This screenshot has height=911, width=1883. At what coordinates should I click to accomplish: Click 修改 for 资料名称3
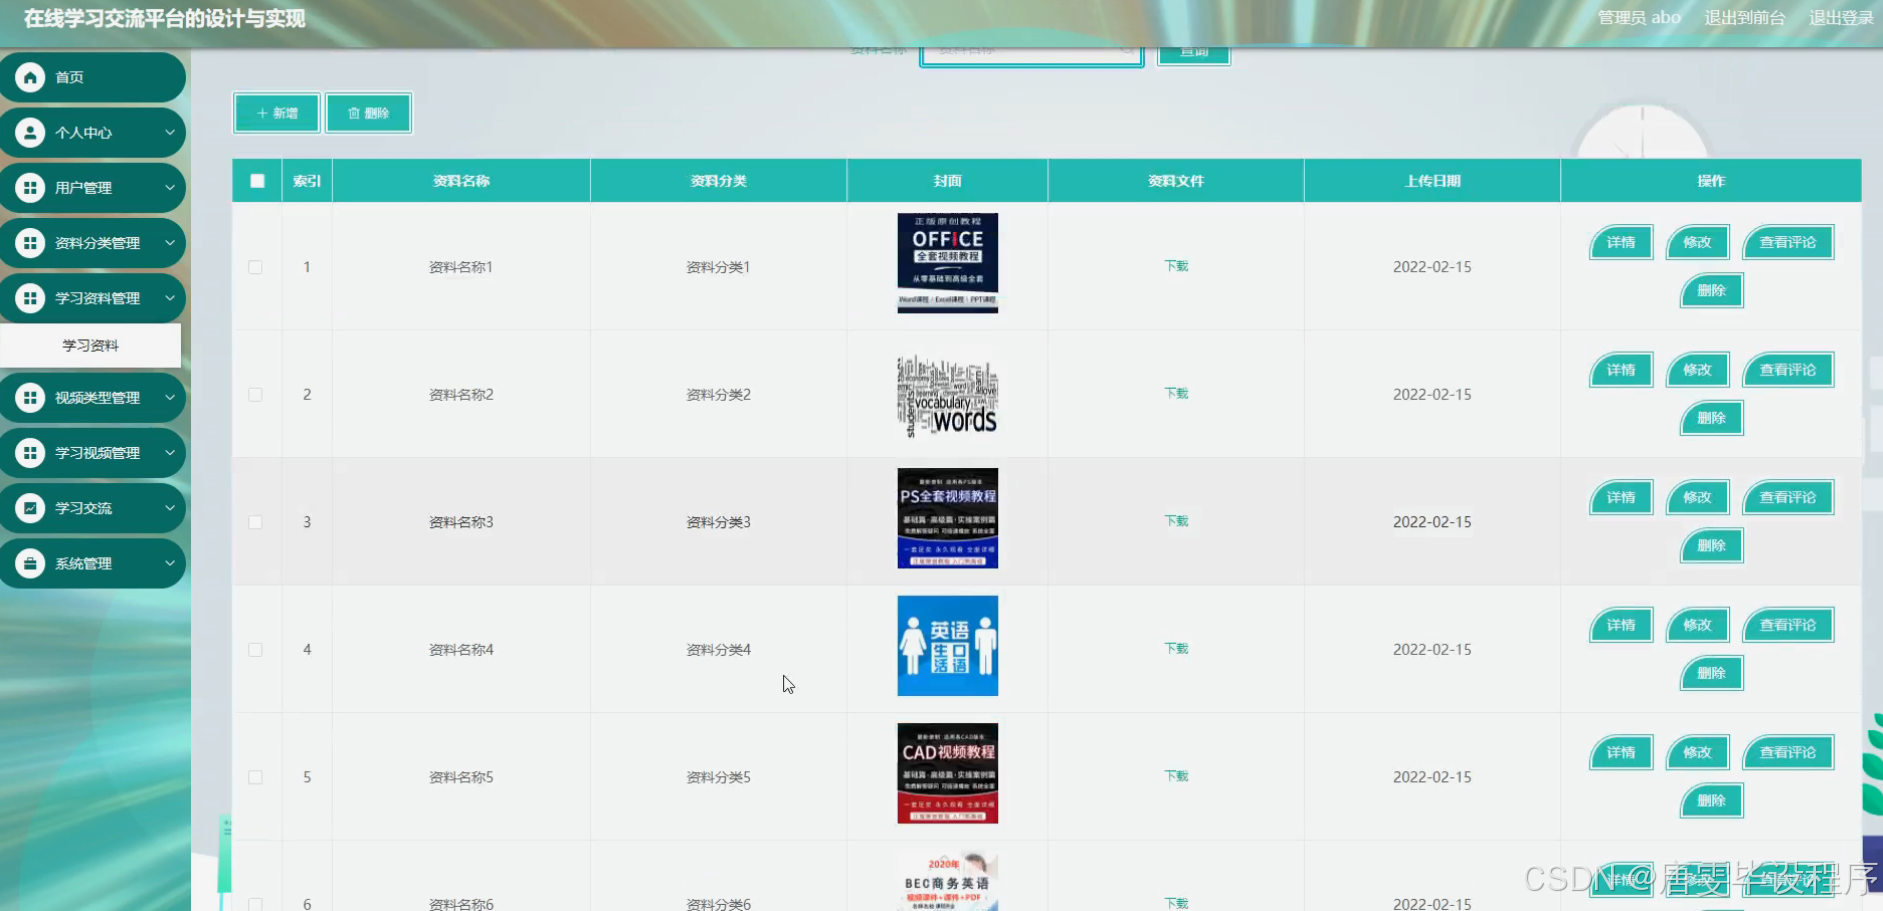pos(1697,497)
